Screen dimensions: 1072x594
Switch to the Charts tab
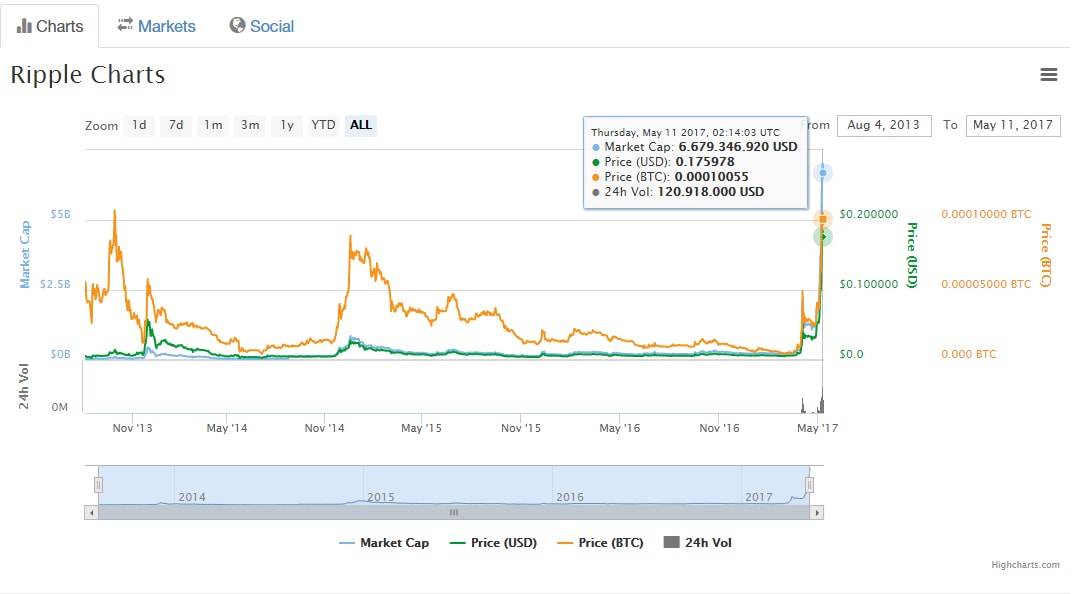(x=49, y=26)
